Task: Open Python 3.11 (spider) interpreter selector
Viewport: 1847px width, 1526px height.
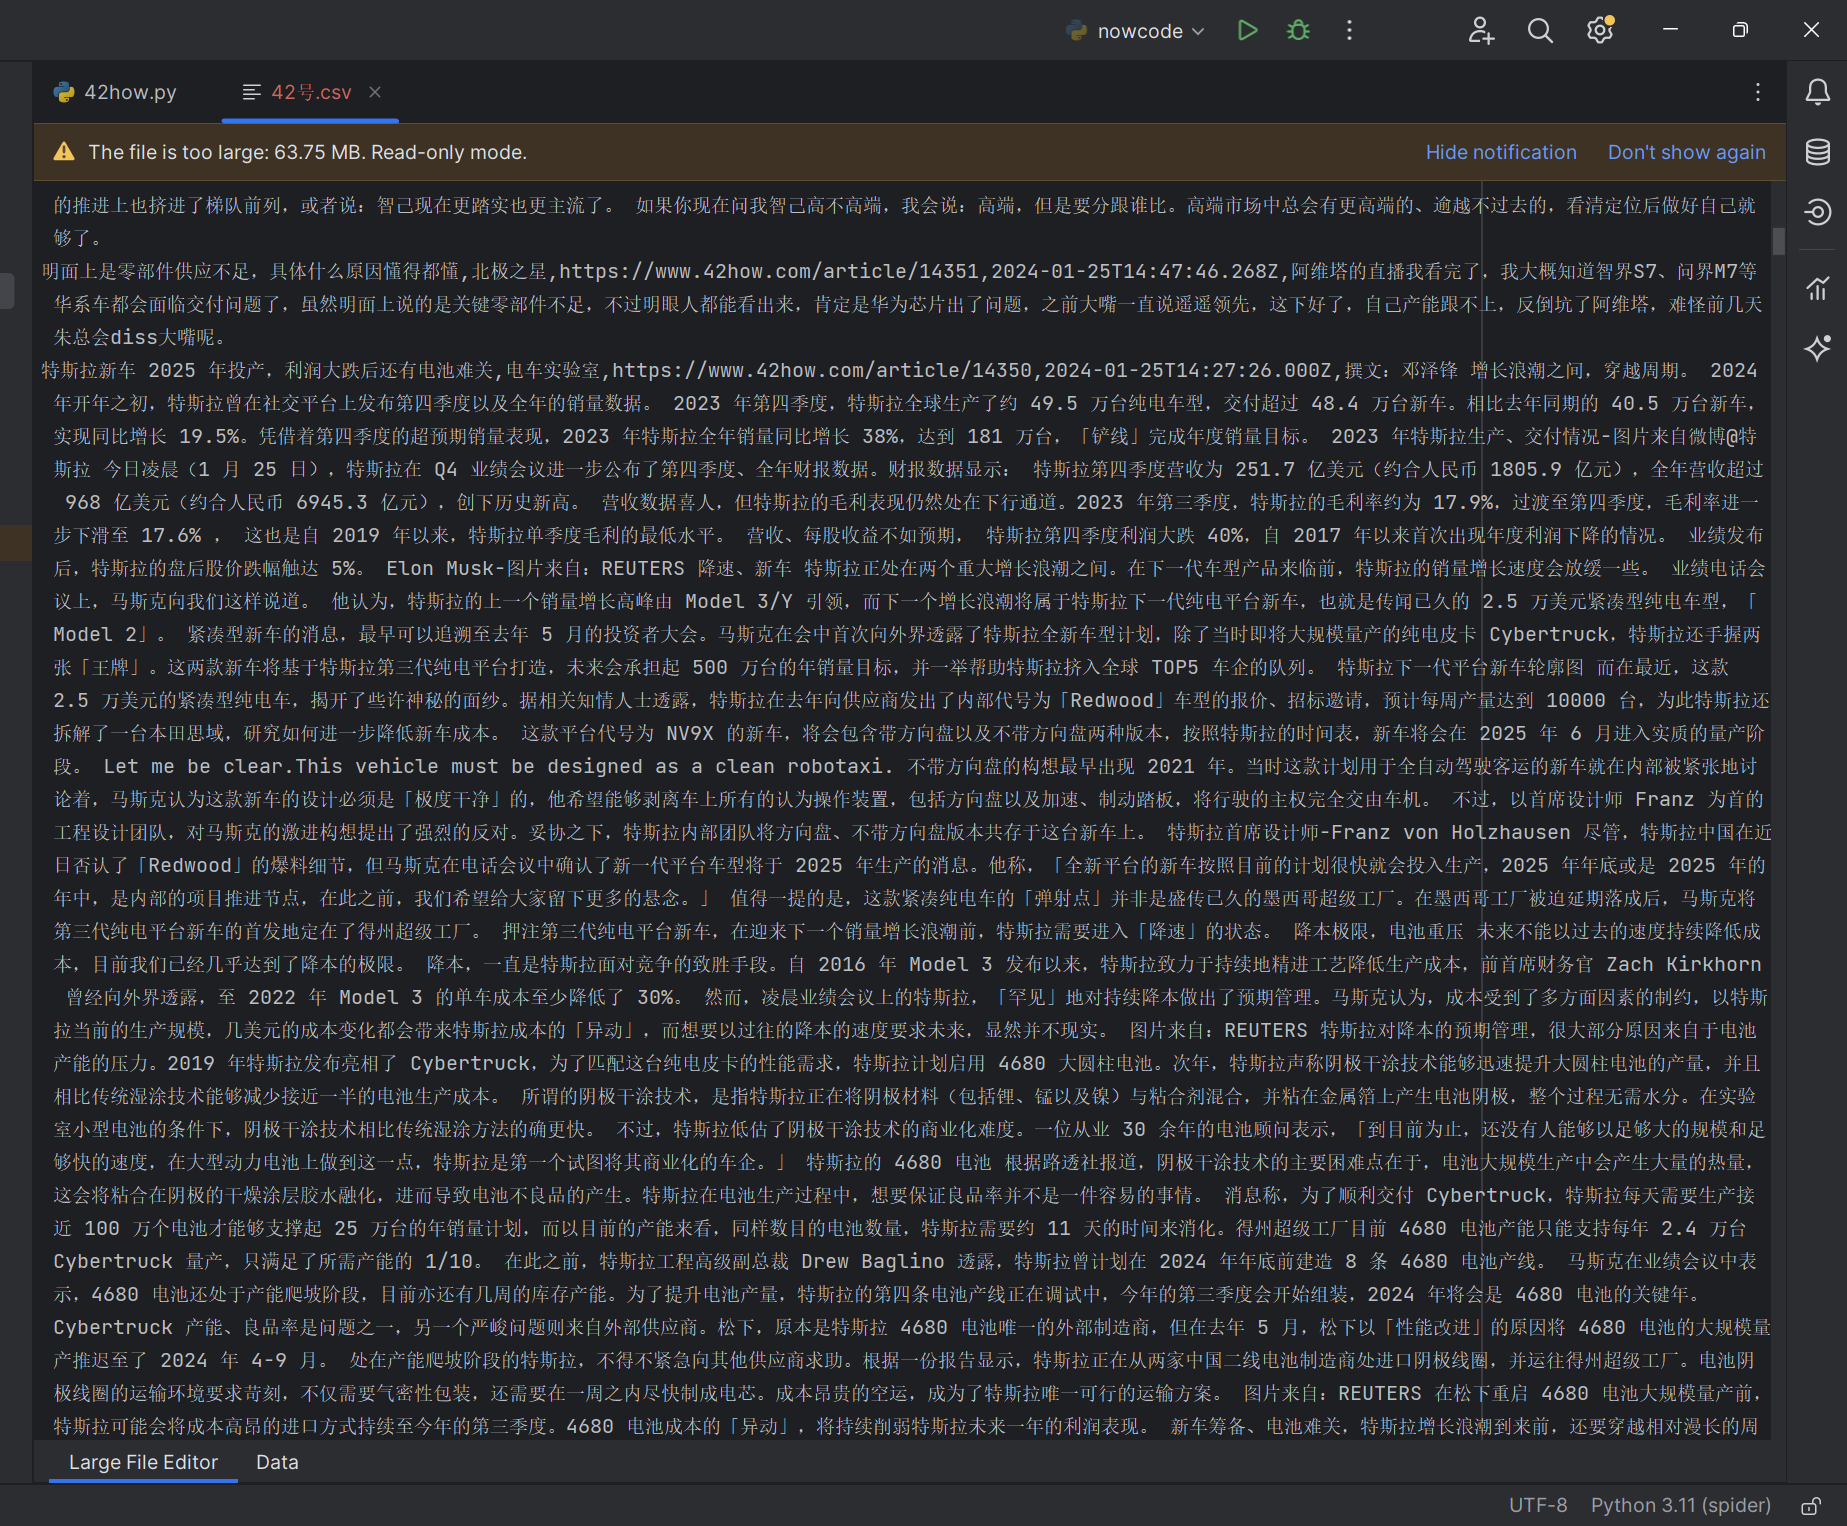Action: coord(1680,1505)
